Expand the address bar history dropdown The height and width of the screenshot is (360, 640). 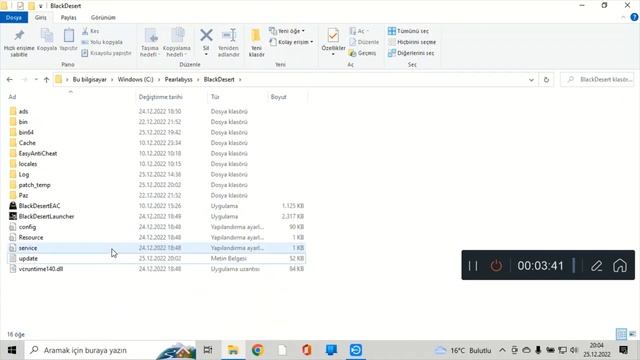pyautogui.click(x=531, y=80)
